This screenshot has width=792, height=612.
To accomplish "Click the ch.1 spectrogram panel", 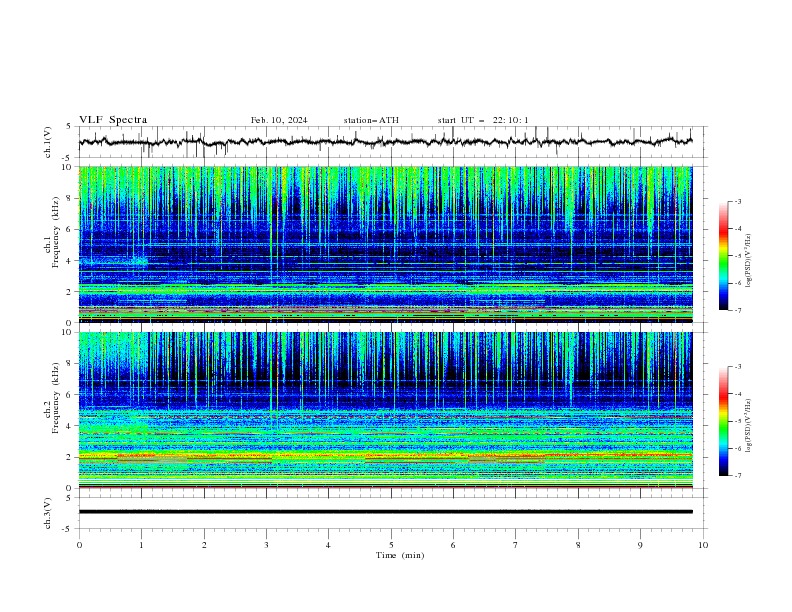I will [x=386, y=244].
